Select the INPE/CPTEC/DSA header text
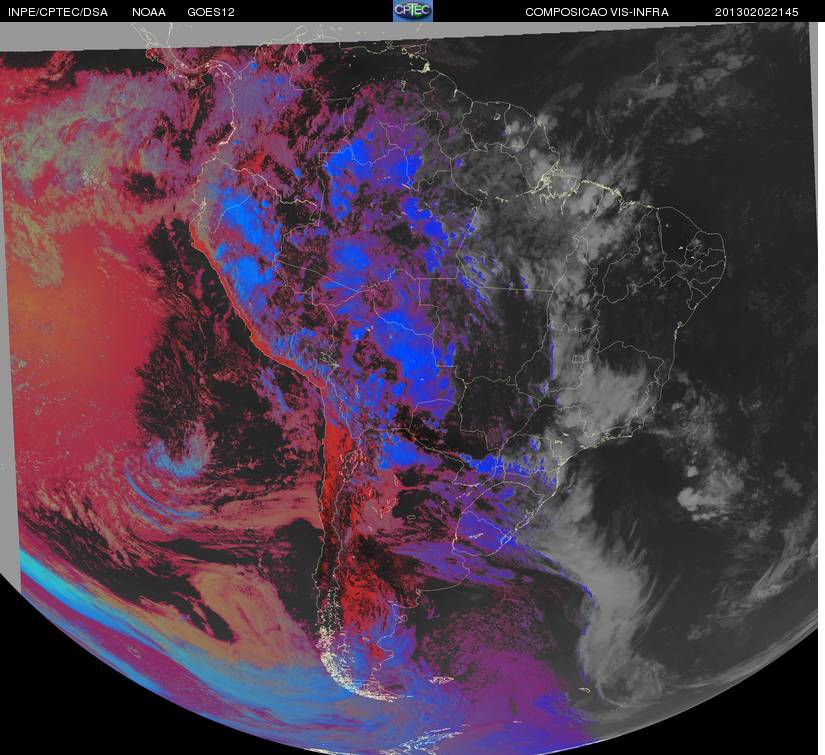Image resolution: width=825 pixels, height=755 pixels. (x=58, y=12)
